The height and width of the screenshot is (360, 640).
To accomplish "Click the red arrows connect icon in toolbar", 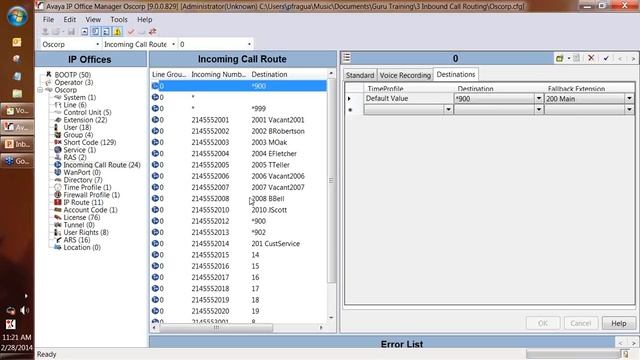I will pos(153,31).
